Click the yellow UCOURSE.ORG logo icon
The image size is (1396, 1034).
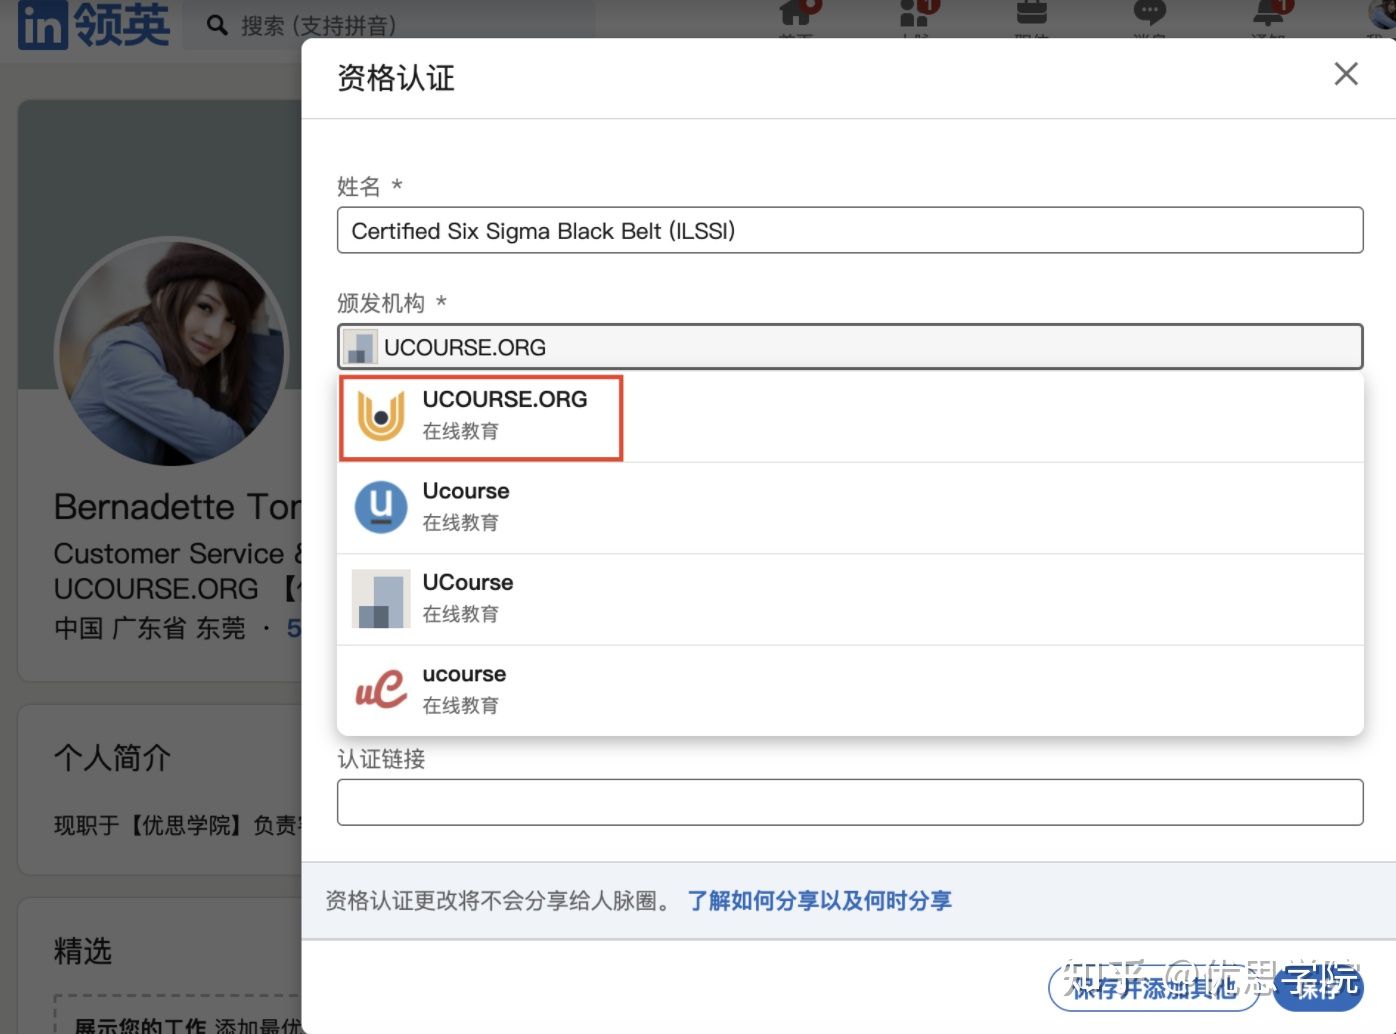point(381,416)
